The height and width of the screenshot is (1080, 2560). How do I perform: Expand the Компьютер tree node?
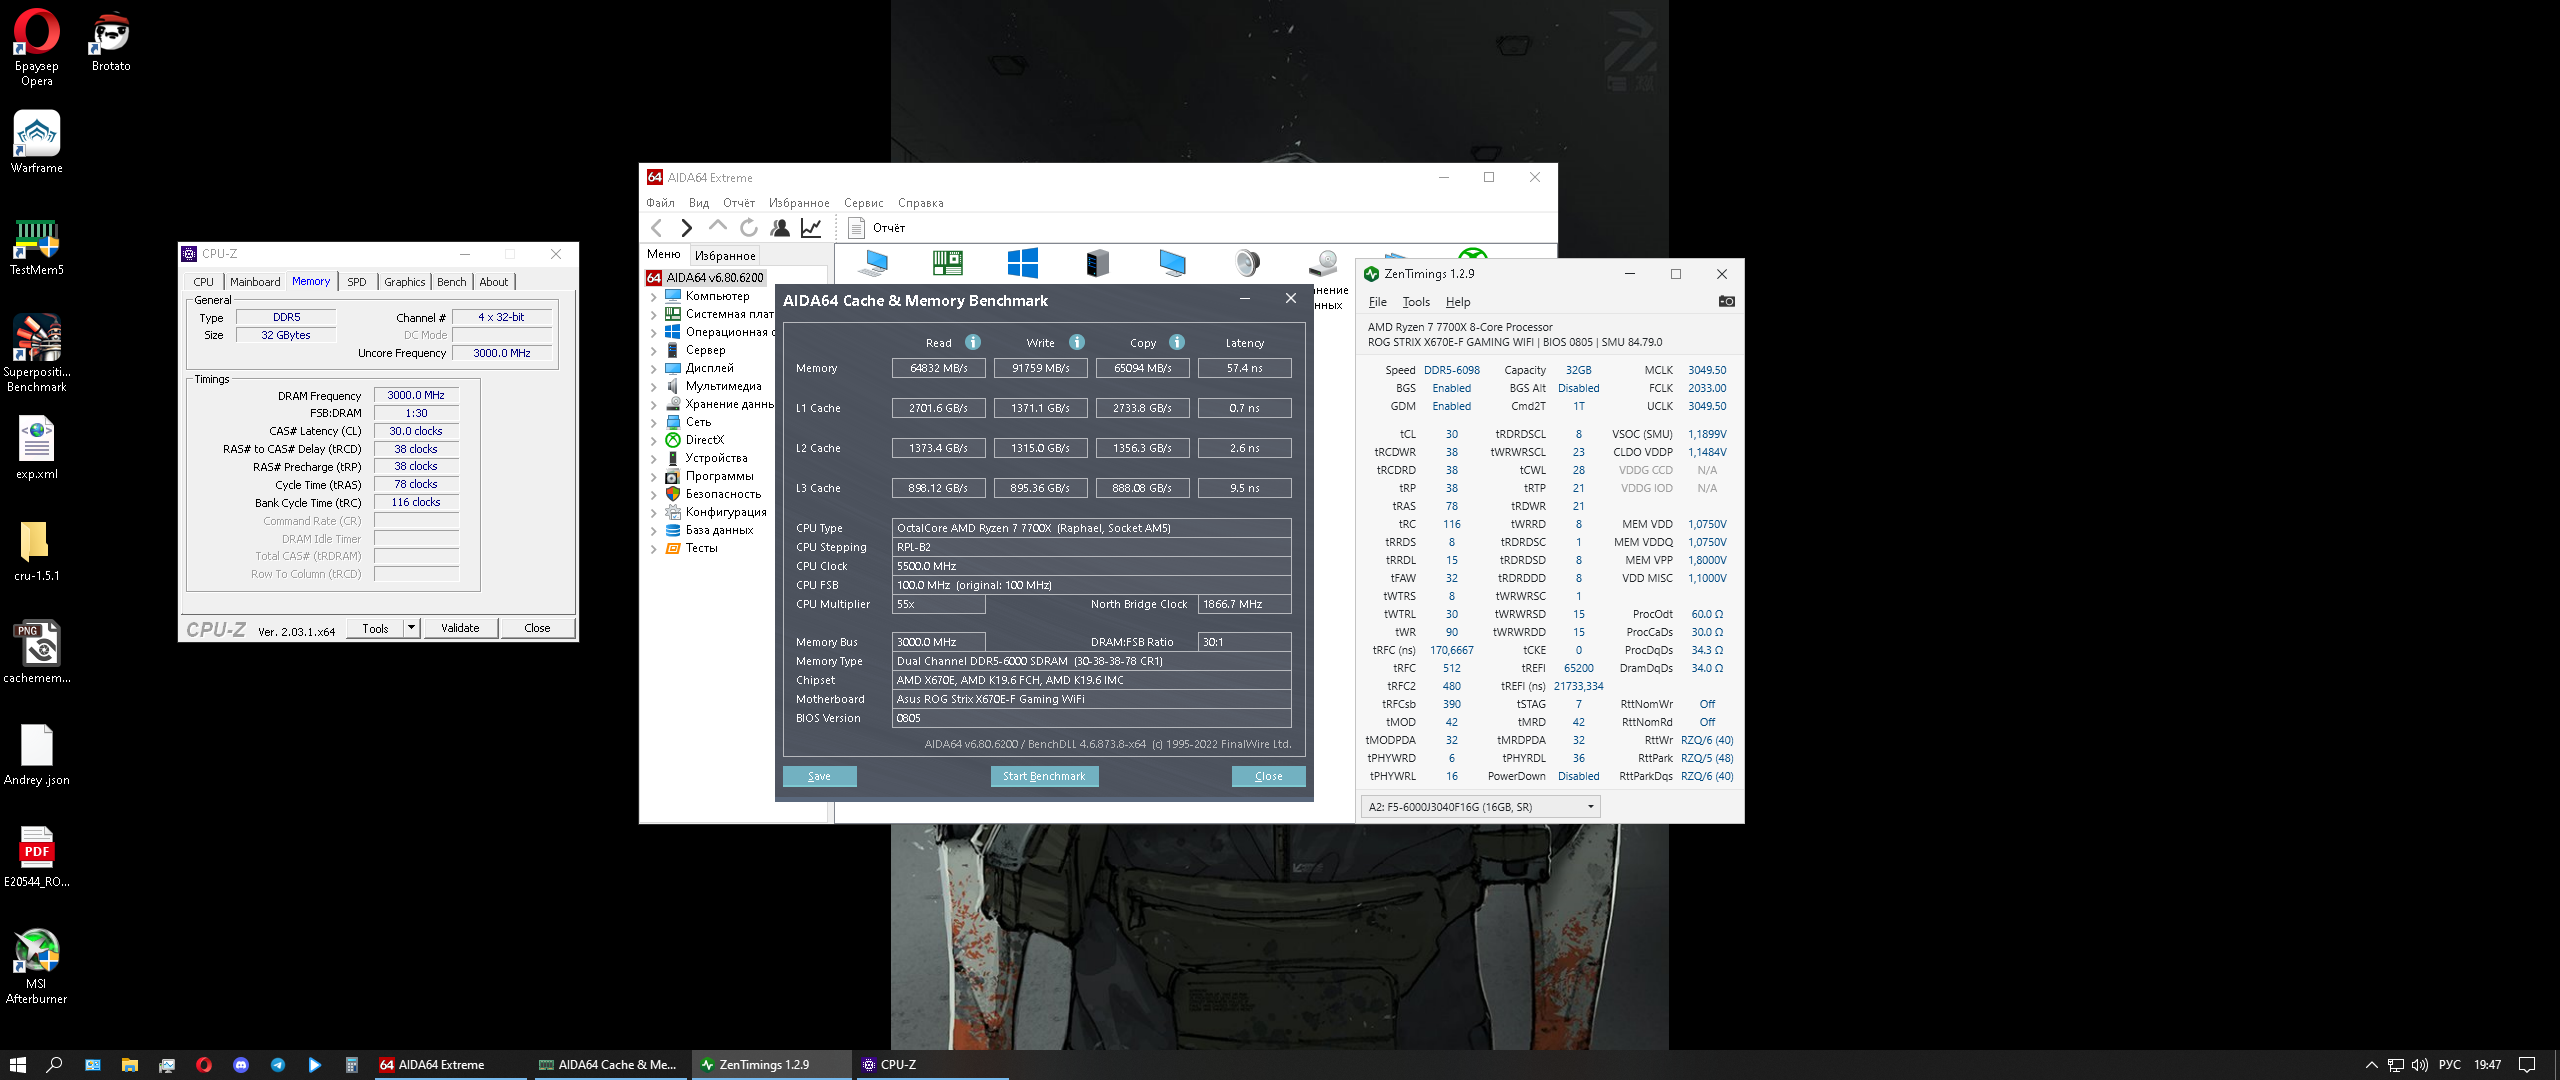[x=654, y=296]
